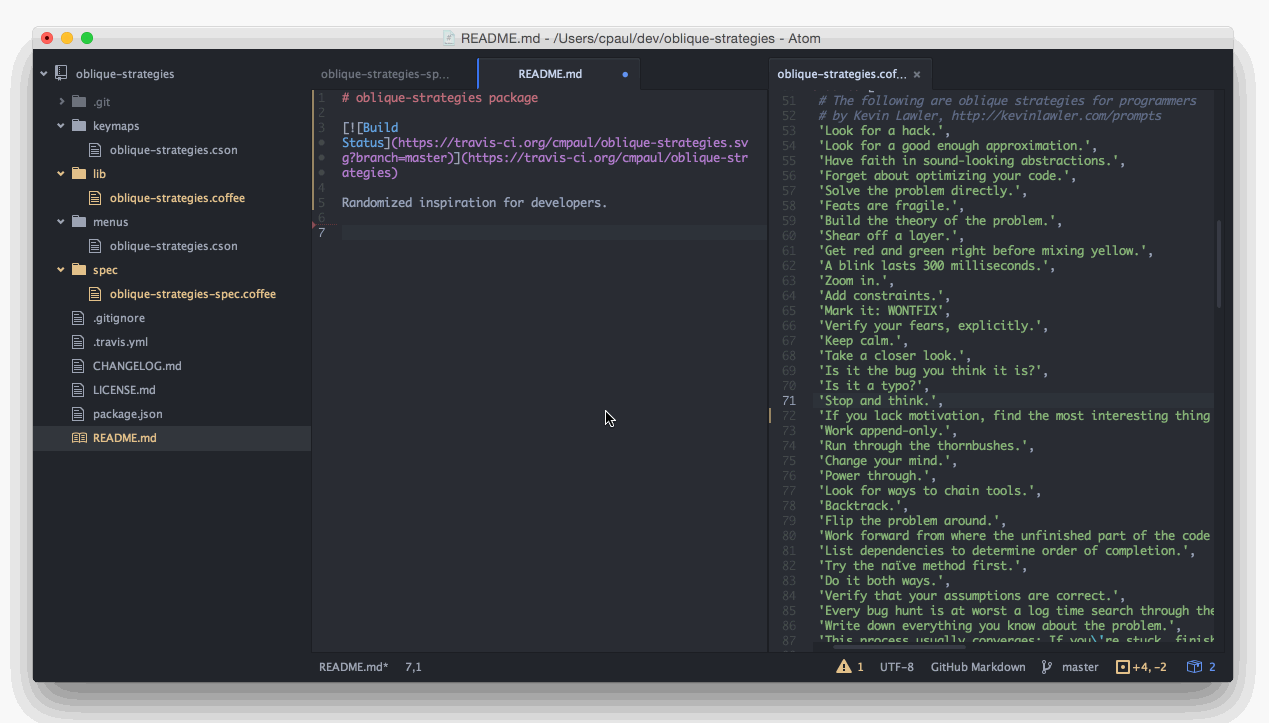The width and height of the screenshot is (1269, 723).
Task: Click the document proxy icon in title bar
Action: (x=450, y=38)
